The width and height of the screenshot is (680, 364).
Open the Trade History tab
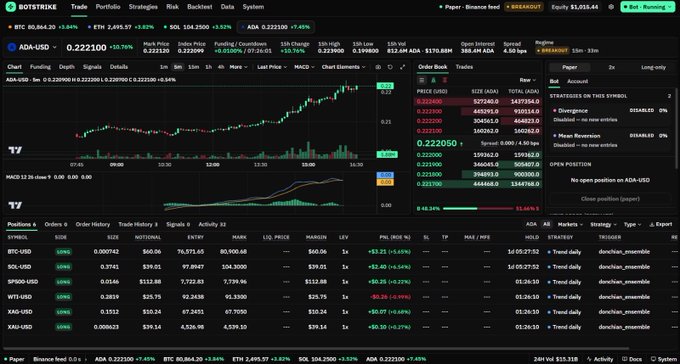[x=138, y=224]
